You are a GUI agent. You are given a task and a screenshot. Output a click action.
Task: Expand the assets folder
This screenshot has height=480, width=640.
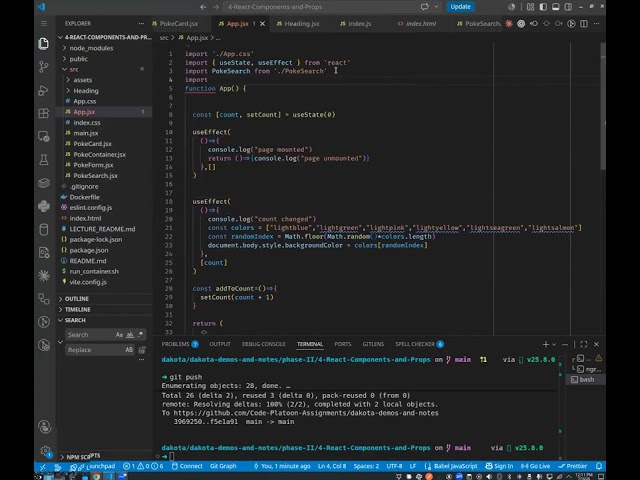[80, 80]
